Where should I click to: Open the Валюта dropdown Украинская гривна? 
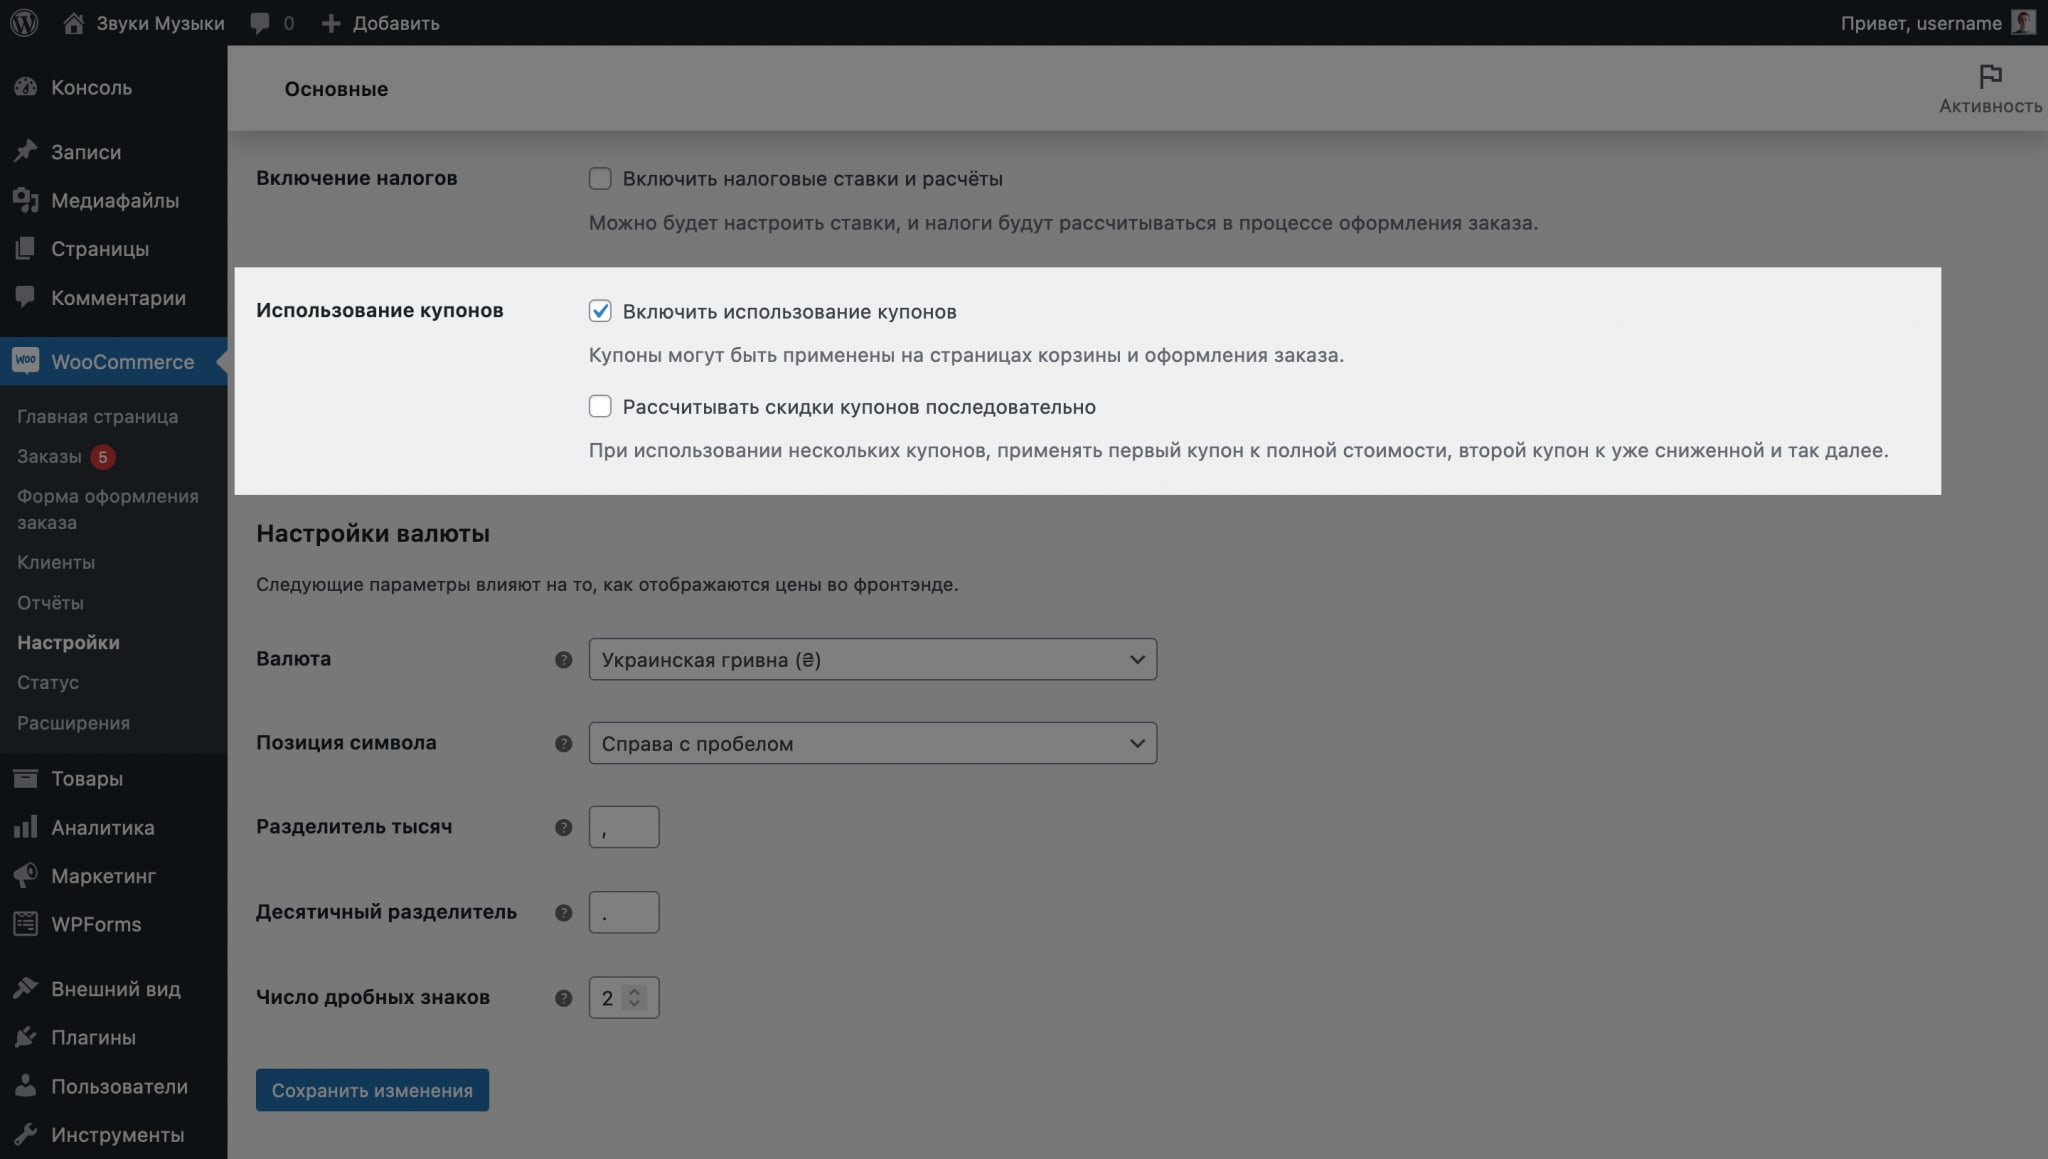(x=873, y=659)
